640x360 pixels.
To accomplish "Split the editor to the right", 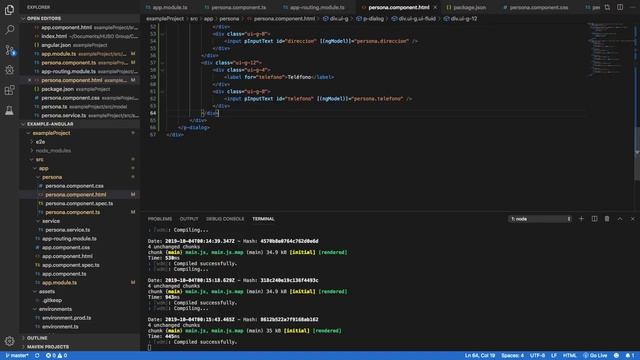I will coord(620,7).
